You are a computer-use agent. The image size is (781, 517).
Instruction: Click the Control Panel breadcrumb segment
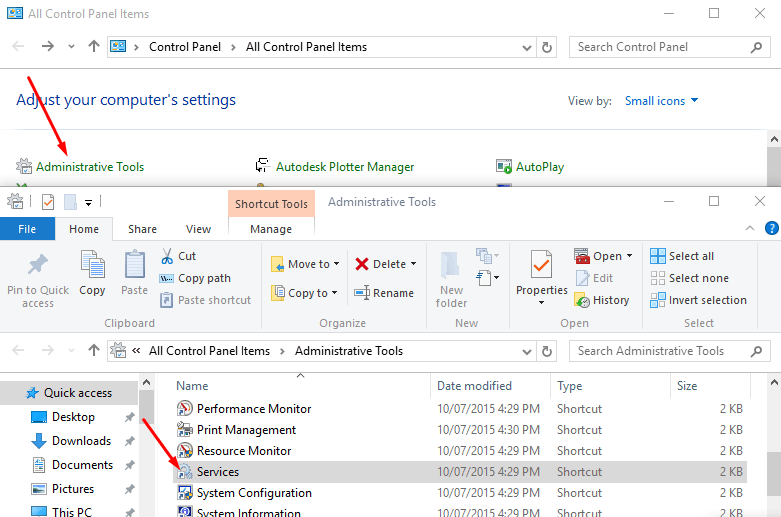click(185, 47)
